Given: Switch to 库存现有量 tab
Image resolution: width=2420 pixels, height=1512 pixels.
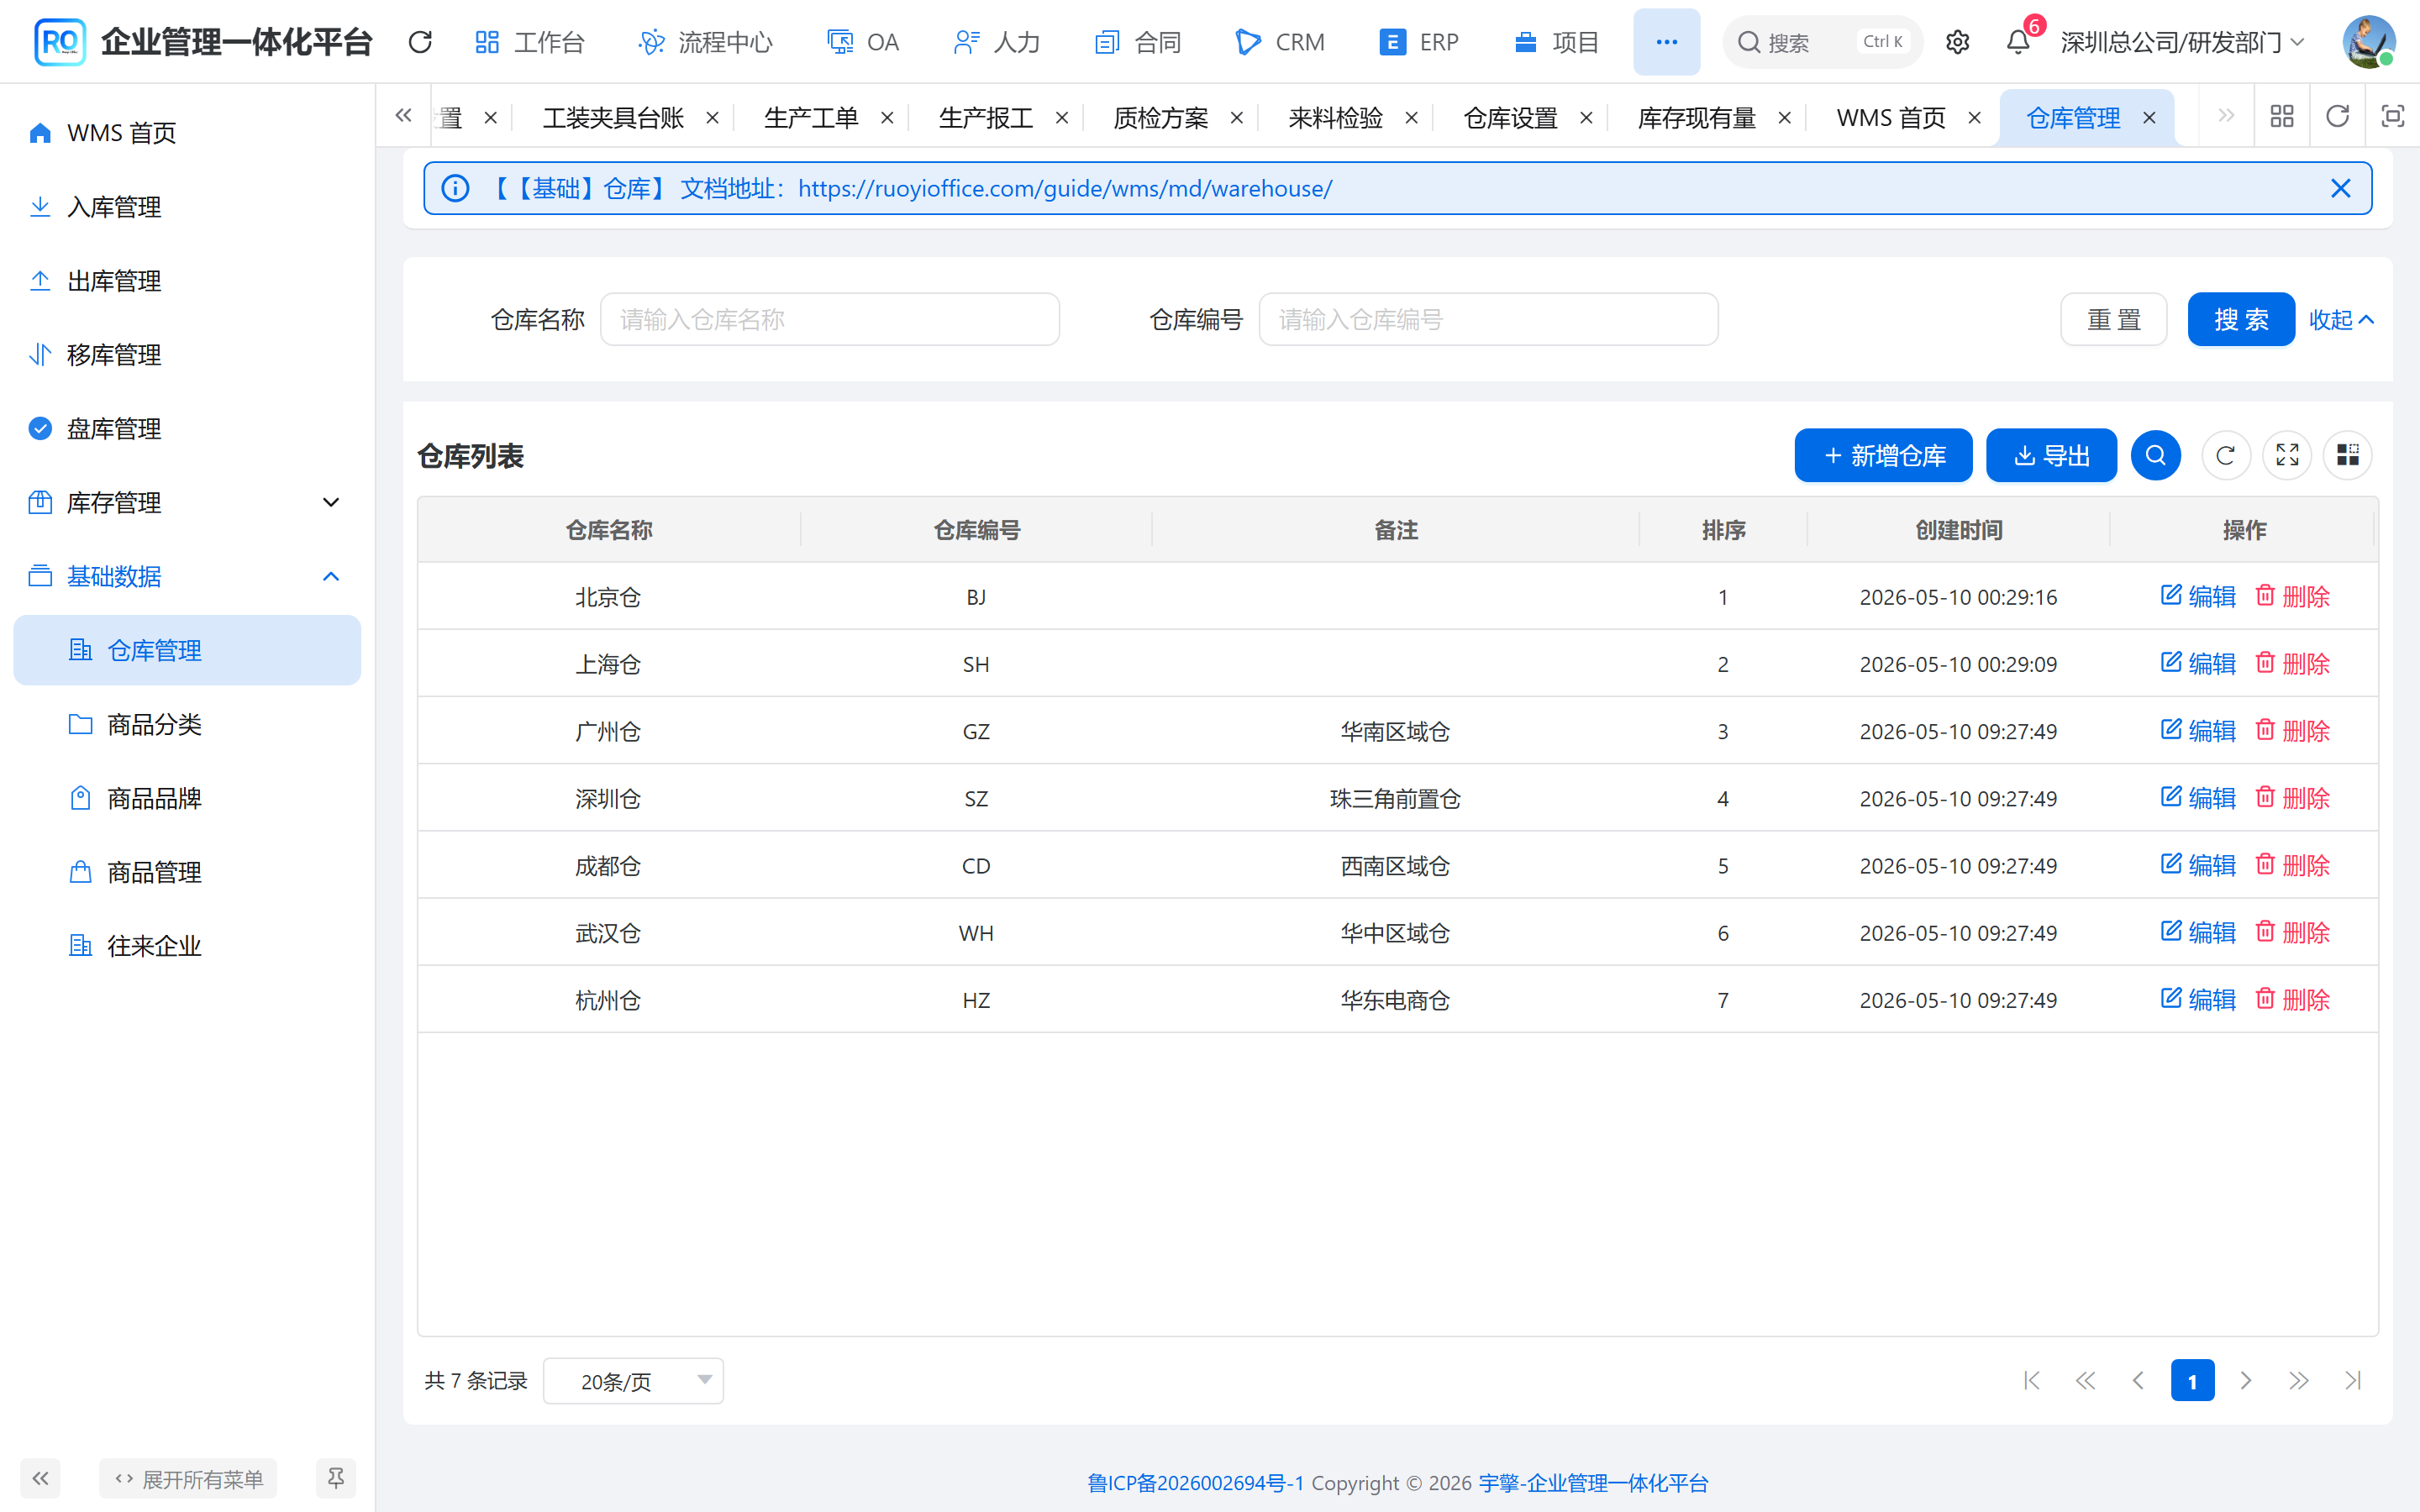Looking at the screenshot, I should tap(1696, 118).
